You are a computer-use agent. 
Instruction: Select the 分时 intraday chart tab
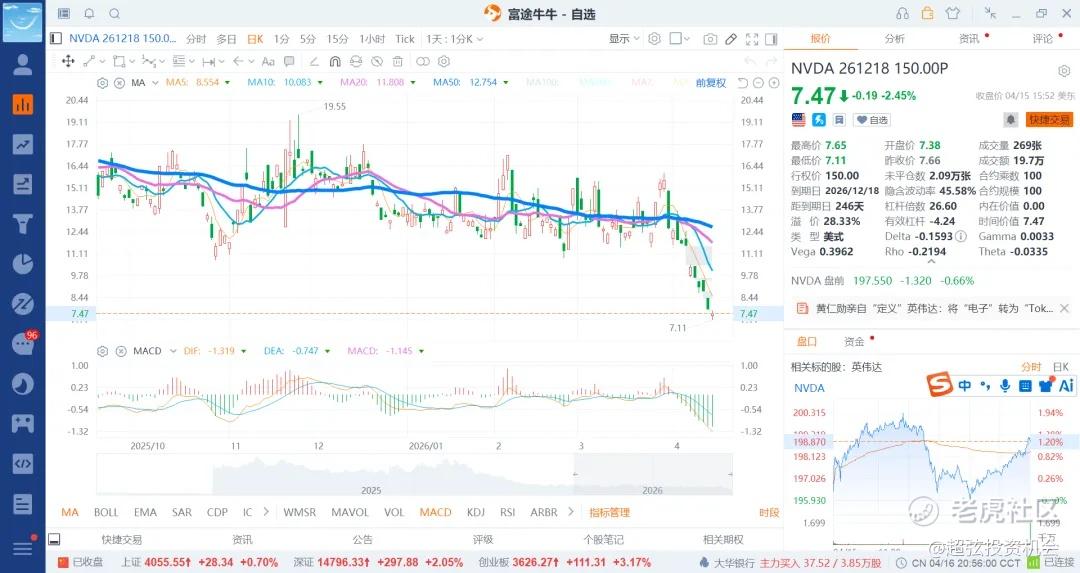[x=196, y=39]
